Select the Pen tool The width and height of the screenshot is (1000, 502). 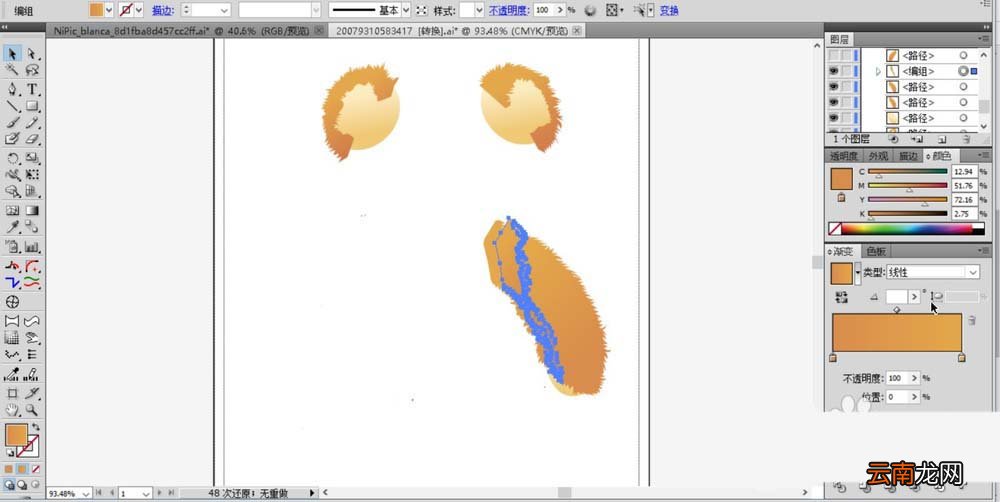click(12, 89)
